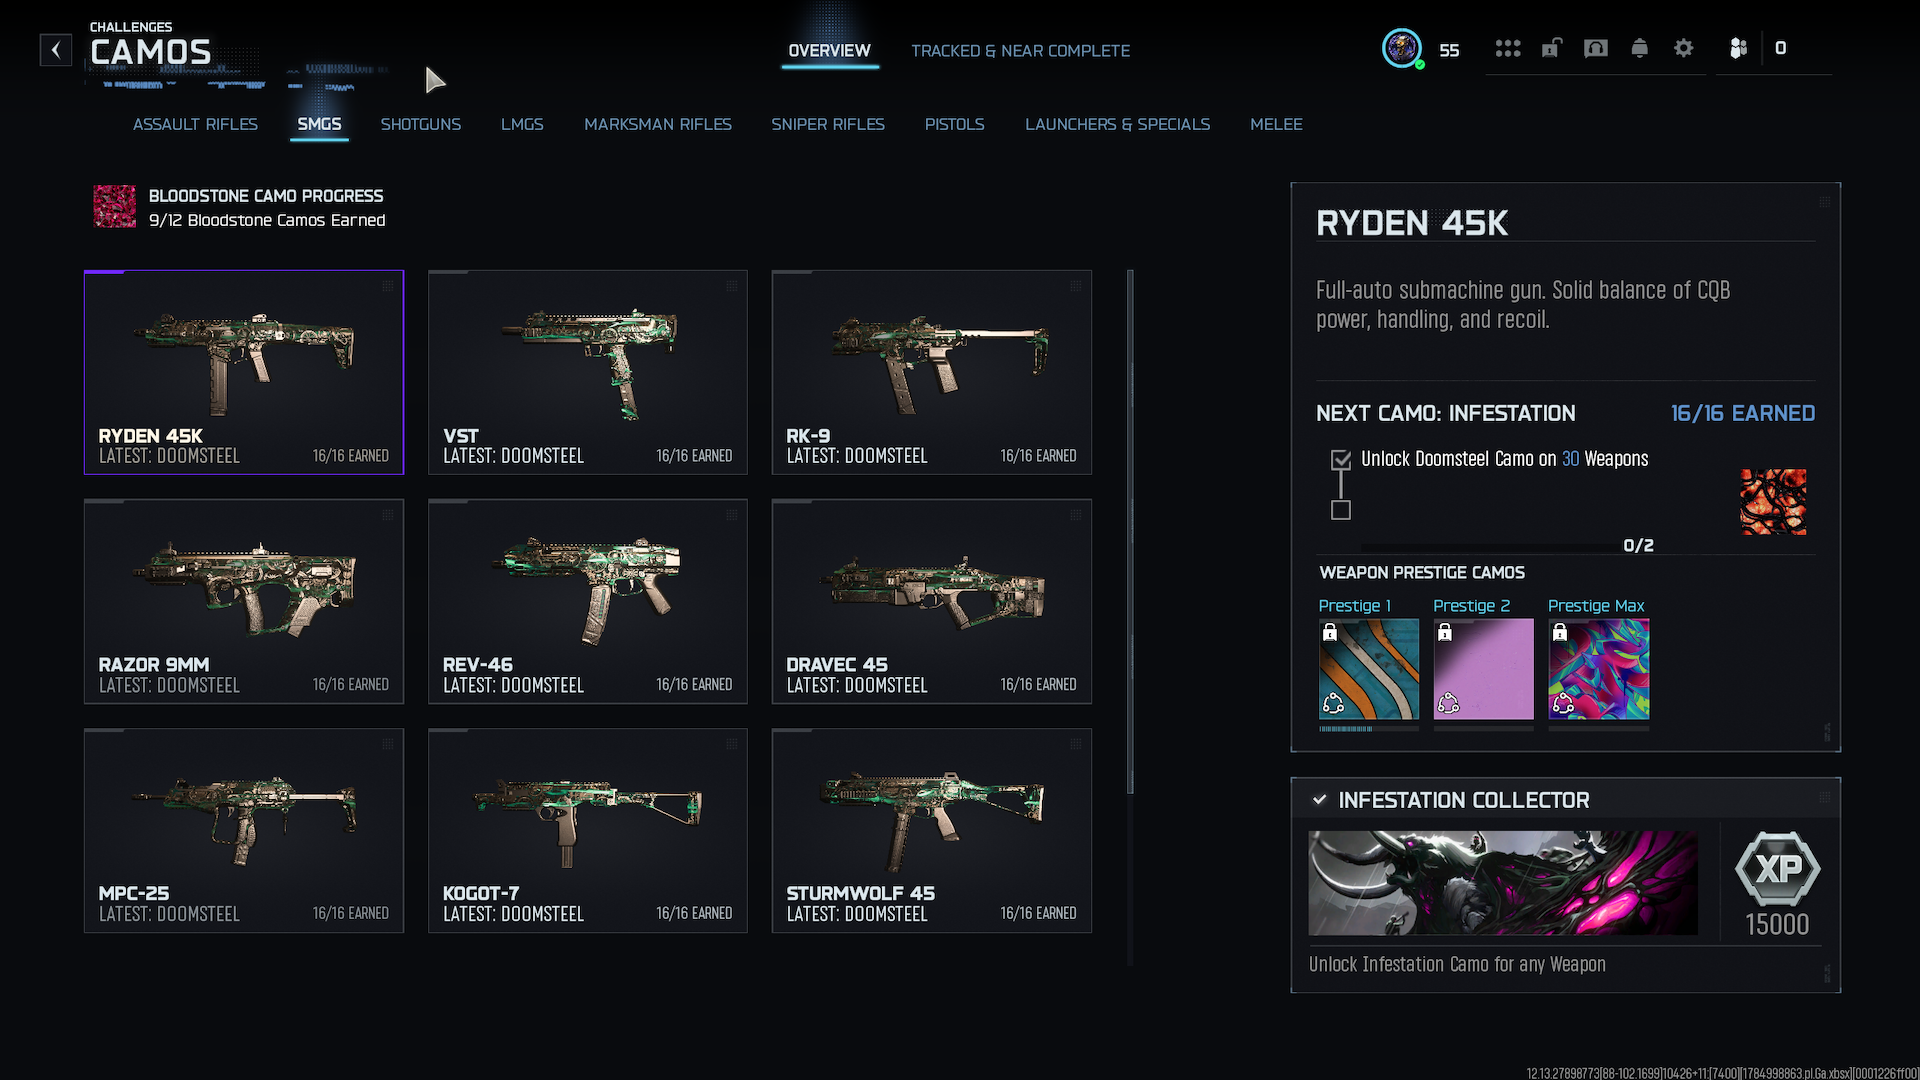Click the Prestige 2 purple camo swatch
This screenshot has width=1920, height=1080.
[x=1484, y=669]
